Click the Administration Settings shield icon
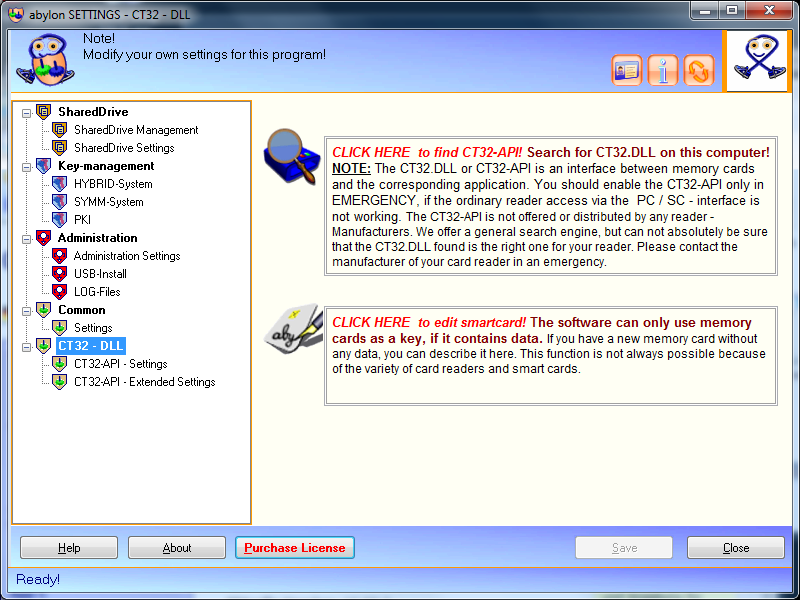This screenshot has height=600, width=800. coord(60,256)
